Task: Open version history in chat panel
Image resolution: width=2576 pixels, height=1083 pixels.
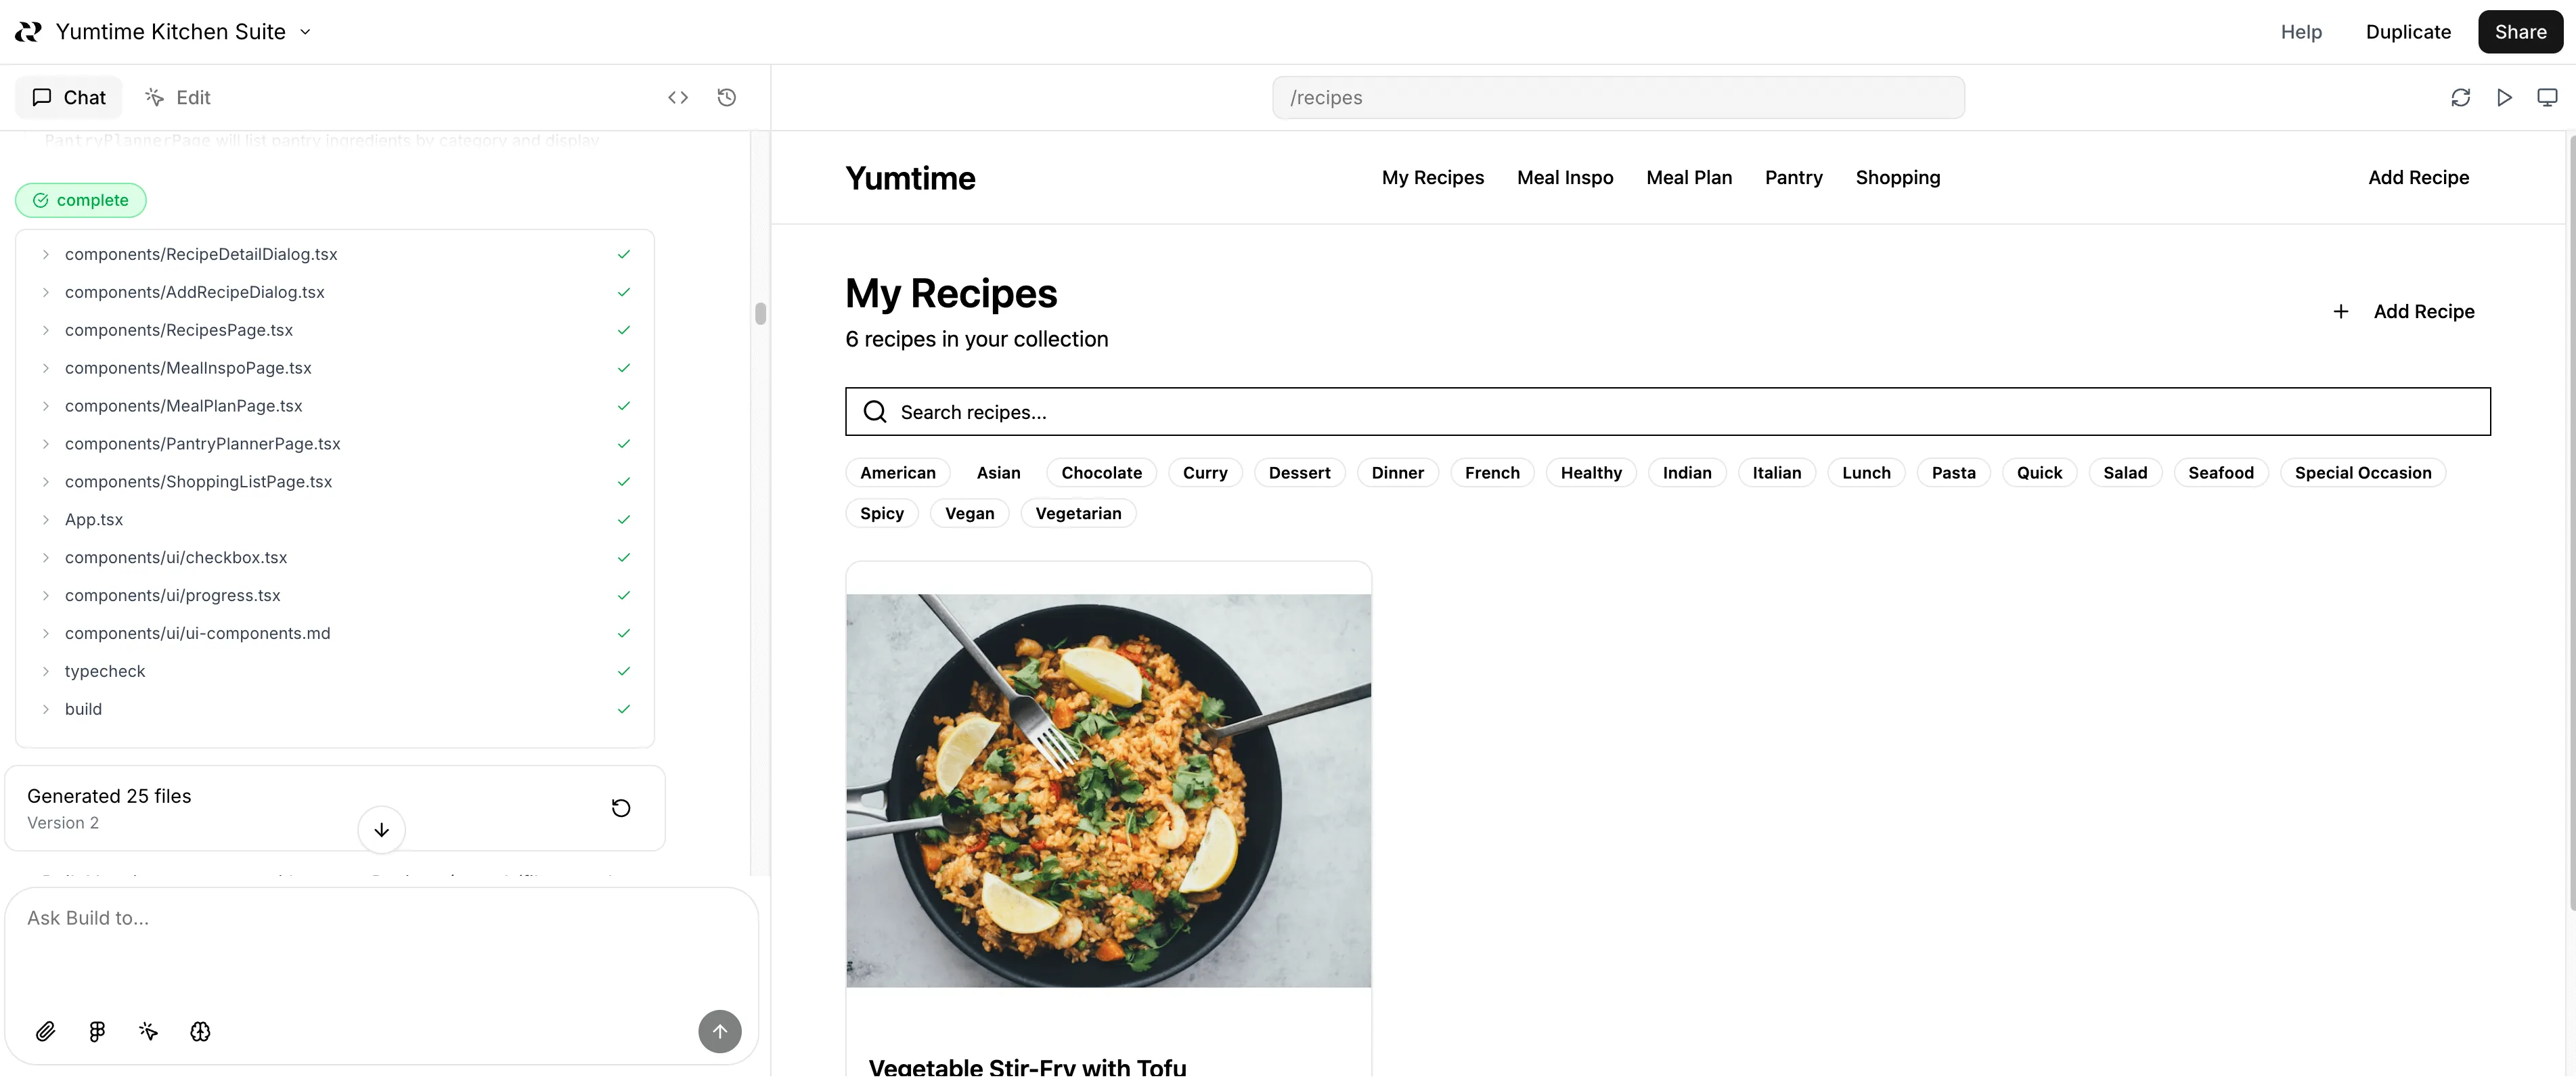Action: click(x=727, y=97)
